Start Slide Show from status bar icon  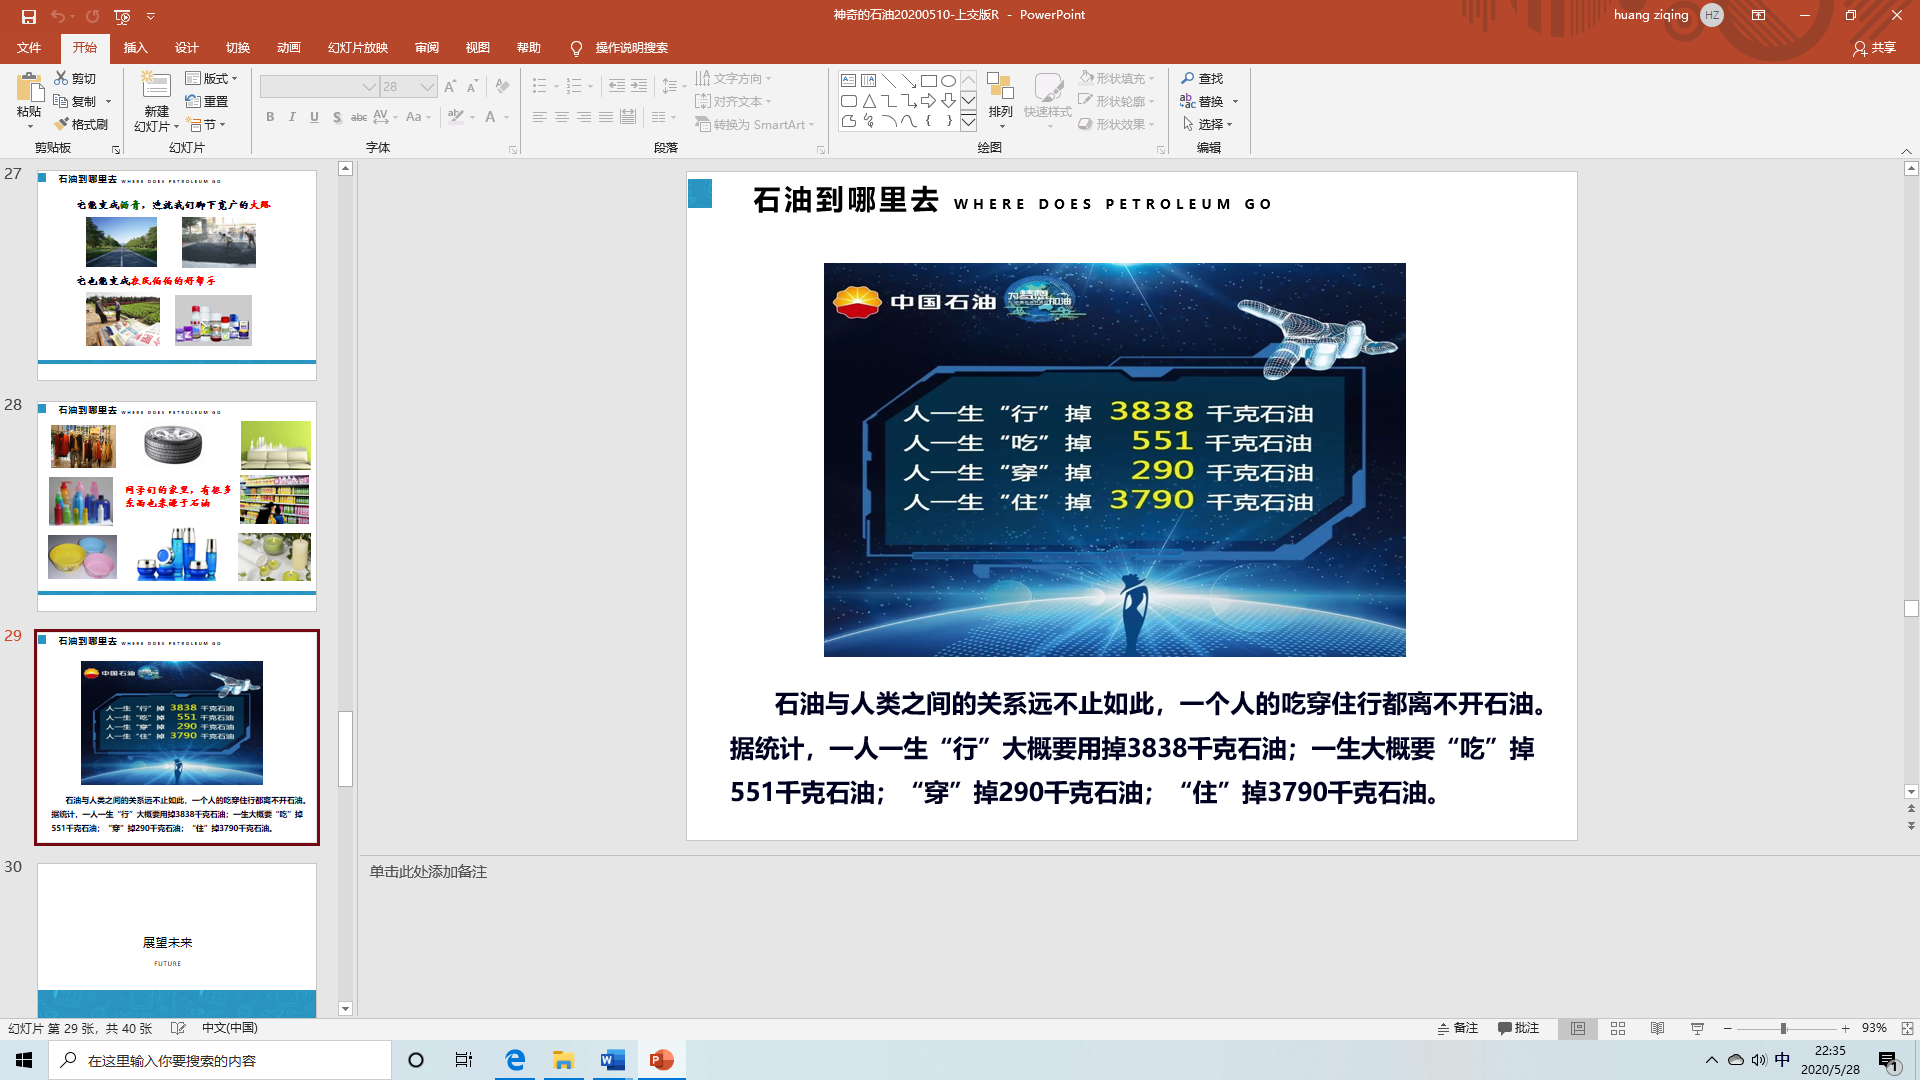click(x=1697, y=1028)
